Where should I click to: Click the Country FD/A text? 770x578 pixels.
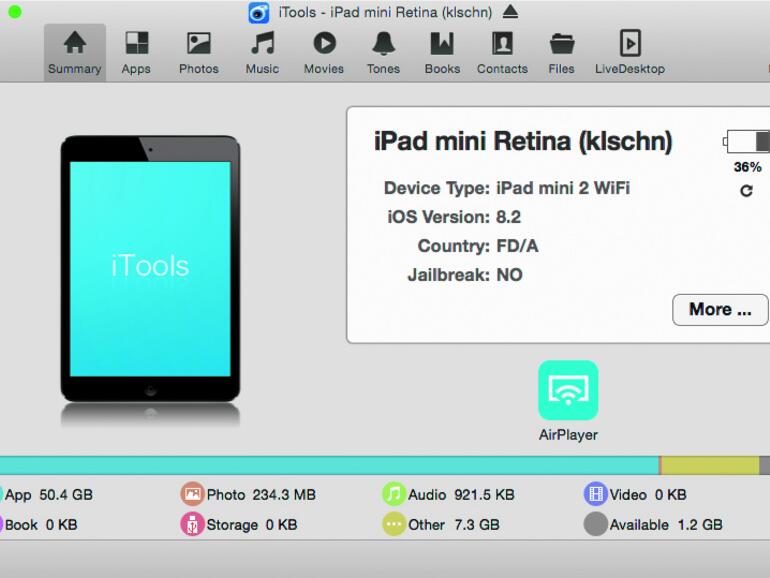[x=478, y=246]
